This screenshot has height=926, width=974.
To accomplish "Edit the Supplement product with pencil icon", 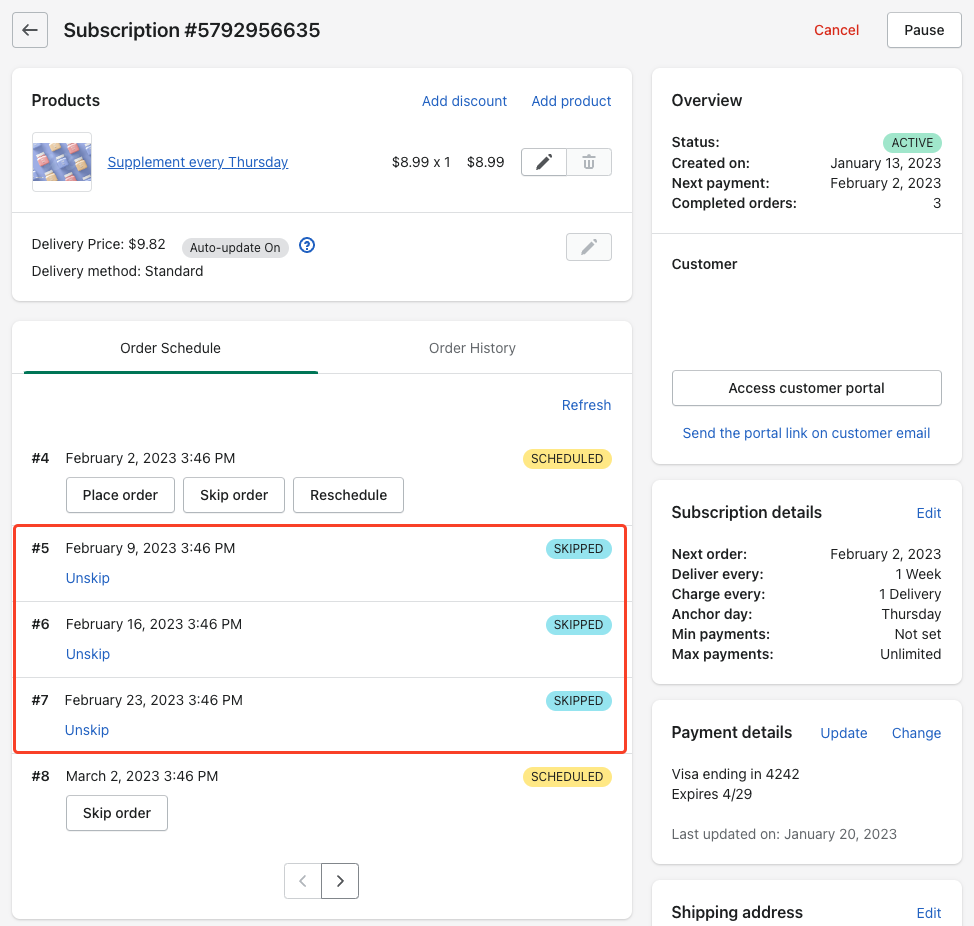I will pos(544,162).
